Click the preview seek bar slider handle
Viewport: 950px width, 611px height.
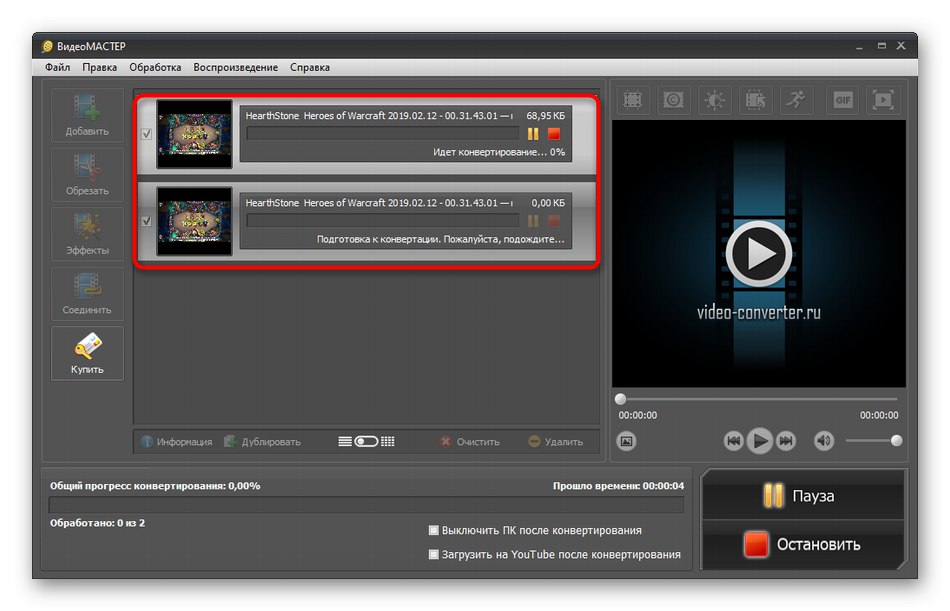pyautogui.click(x=620, y=399)
